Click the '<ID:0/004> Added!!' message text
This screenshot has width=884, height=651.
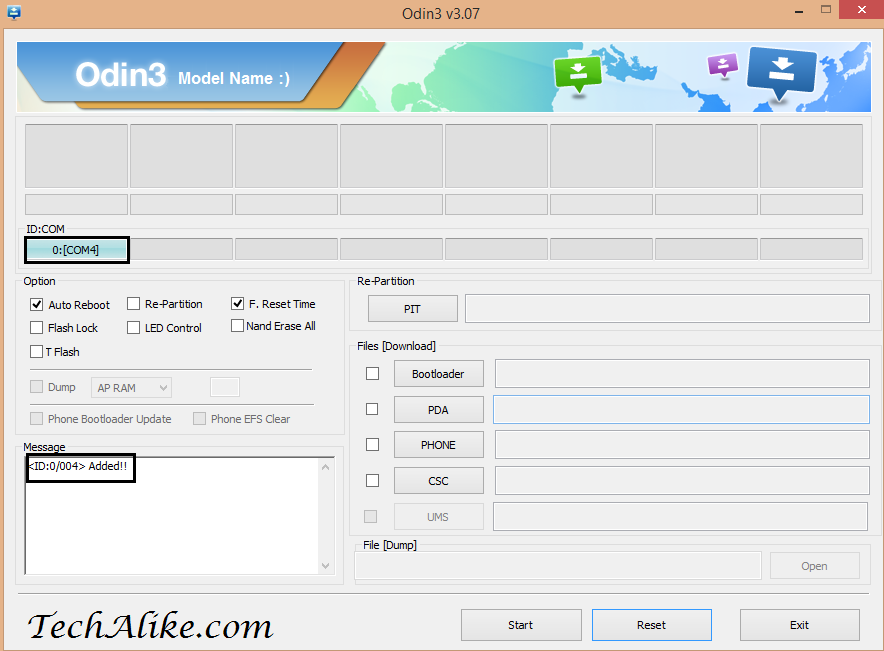click(x=78, y=466)
